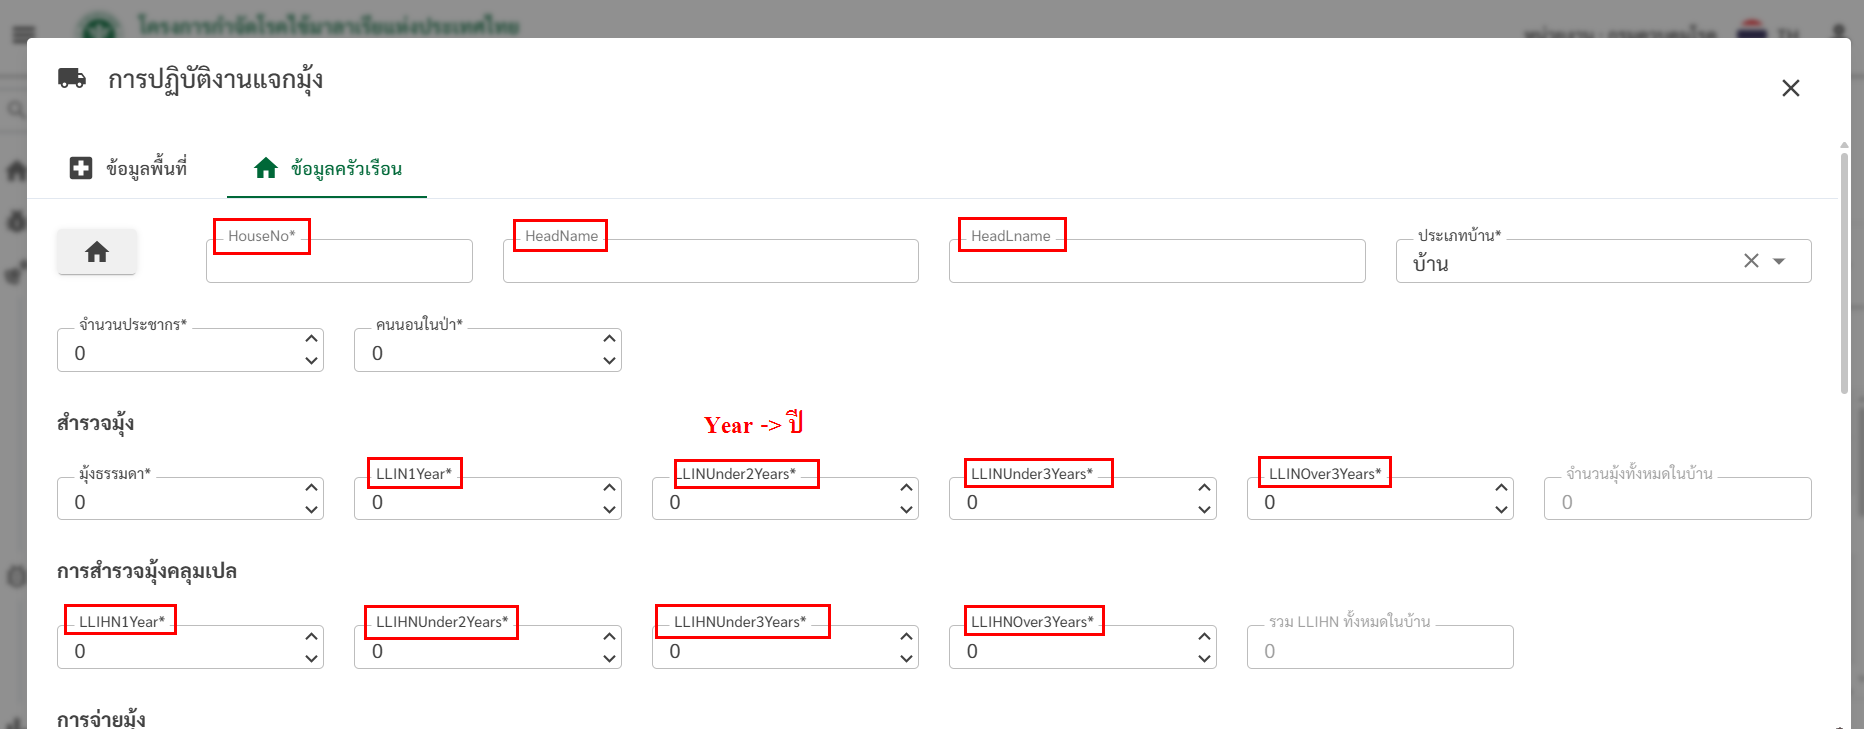Close the mosquito net distribution dialog

click(x=1790, y=88)
